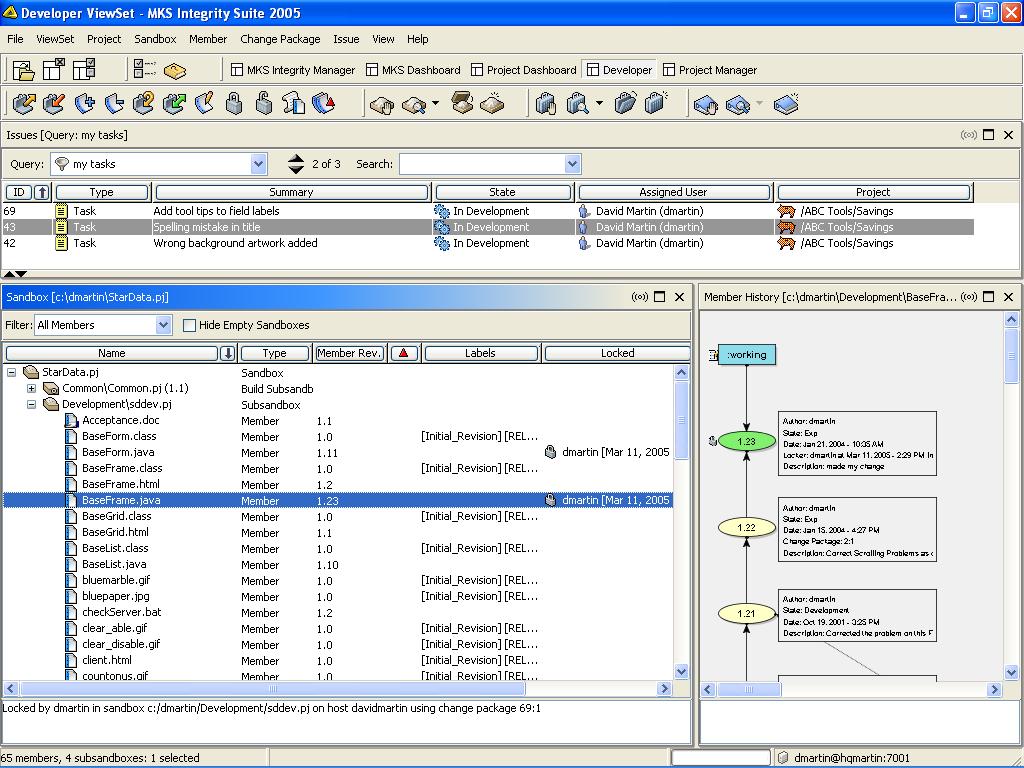Click the create new issue sparkle icon
Screen dimensions: 1024x768
coord(786,104)
